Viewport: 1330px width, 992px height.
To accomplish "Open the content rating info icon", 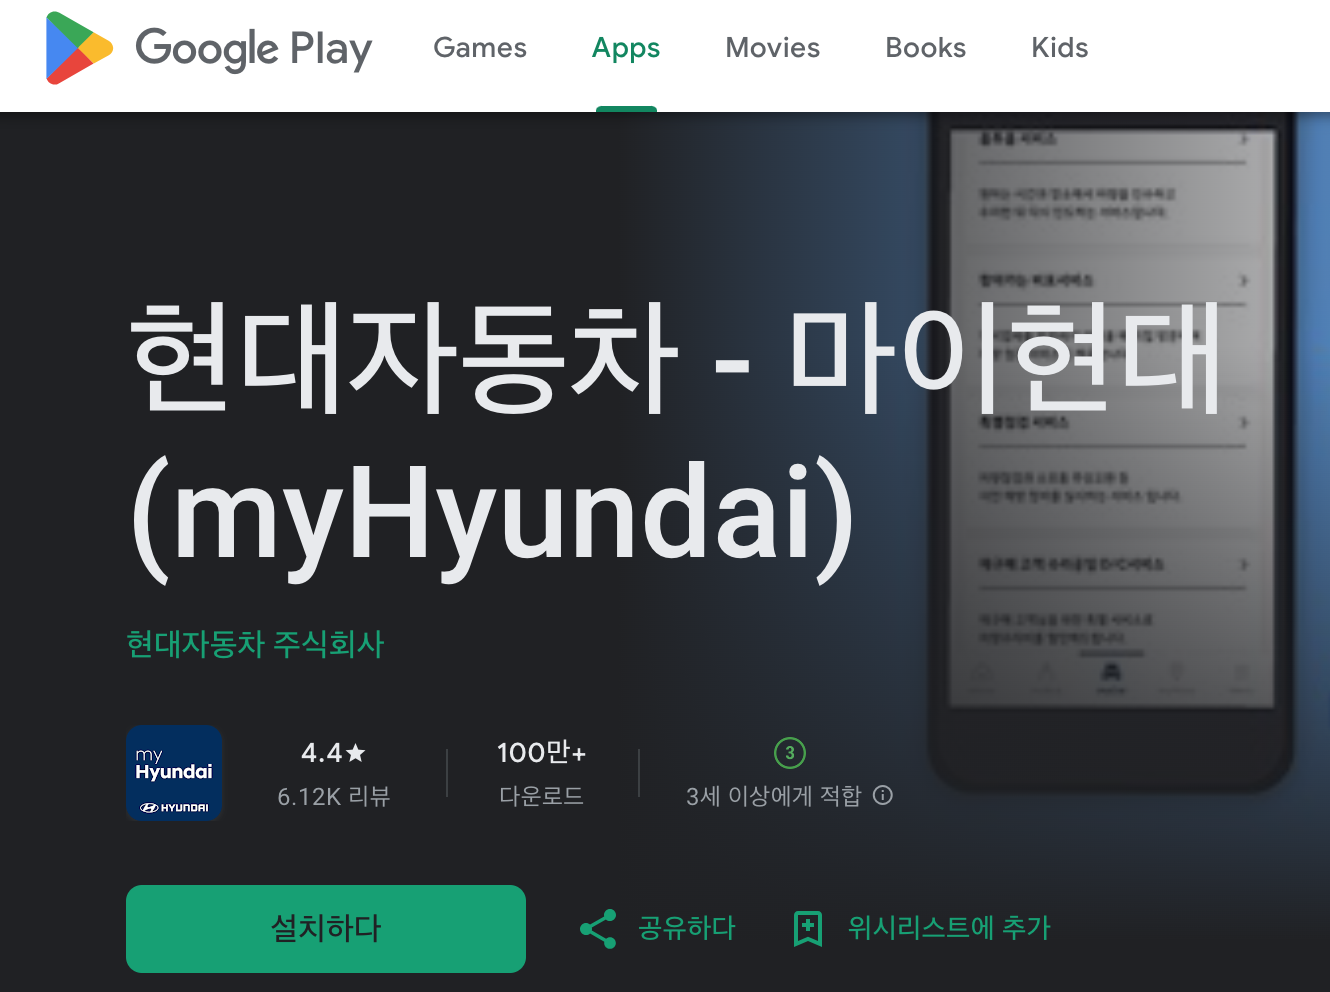I will click(x=883, y=795).
